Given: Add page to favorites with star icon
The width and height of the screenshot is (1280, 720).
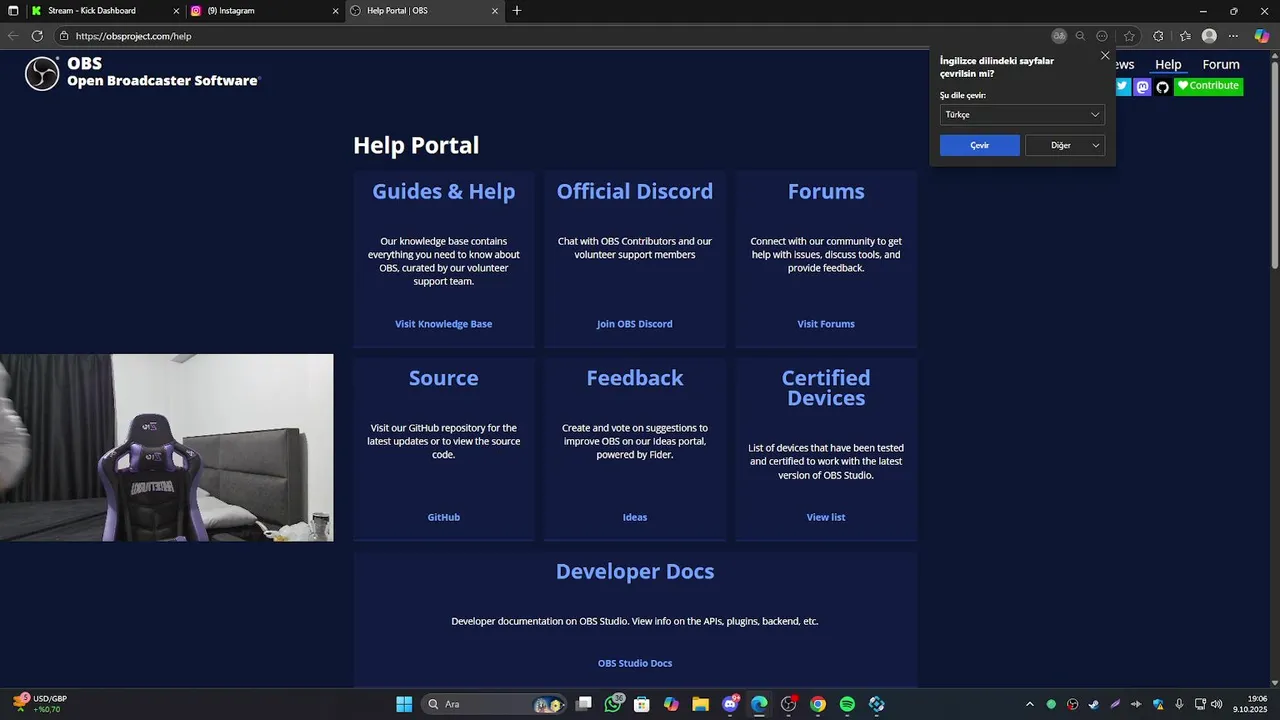Looking at the screenshot, I should pos(1129,36).
